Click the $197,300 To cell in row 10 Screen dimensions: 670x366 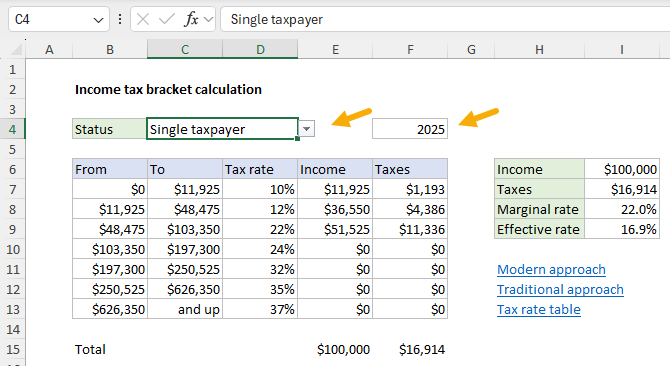tap(185, 249)
